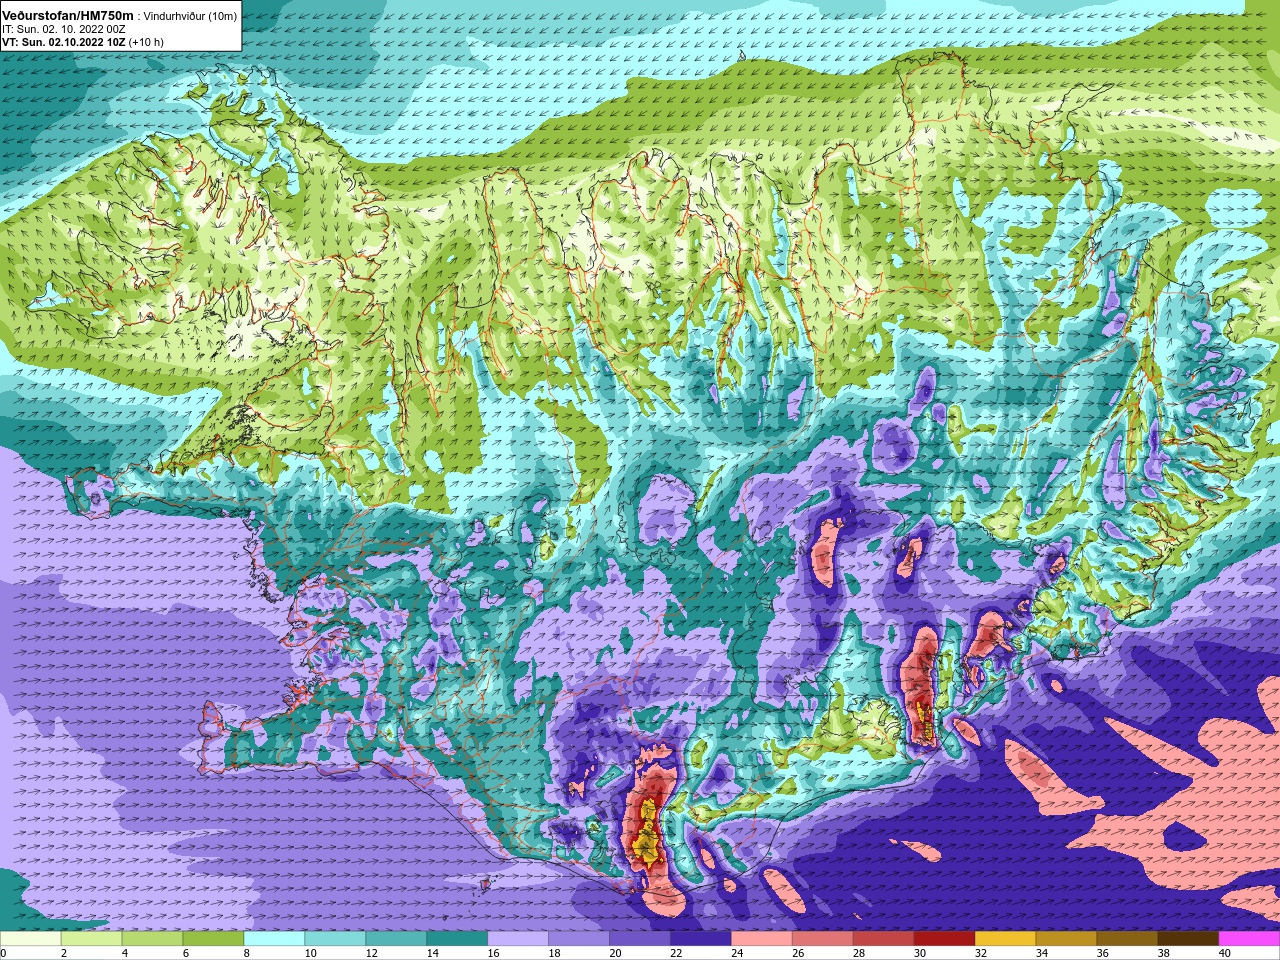The width and height of the screenshot is (1280, 960).
Task: Click the legend scale label '20'
Action: pos(615,954)
